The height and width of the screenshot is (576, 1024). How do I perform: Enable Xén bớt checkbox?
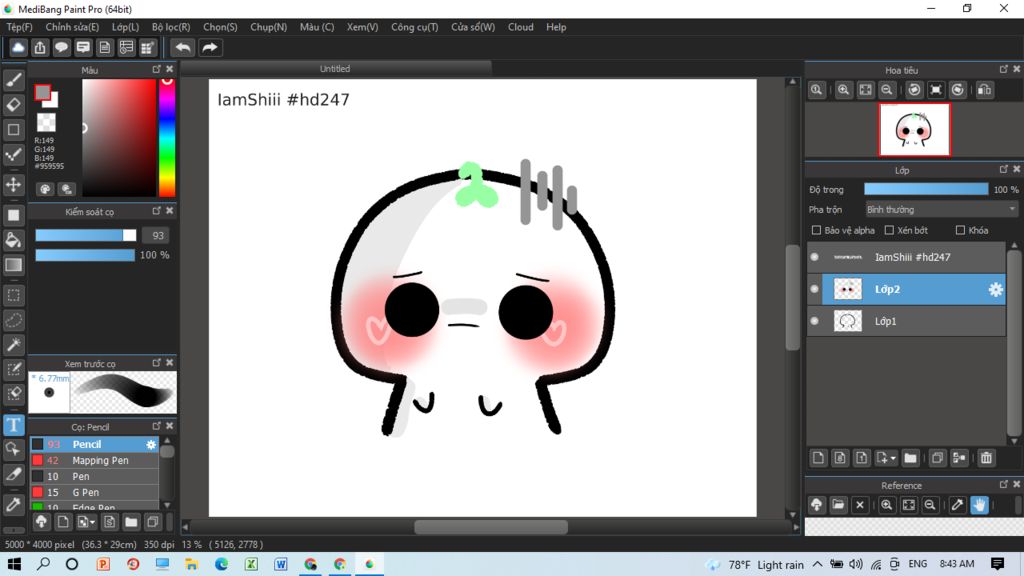[x=889, y=230]
